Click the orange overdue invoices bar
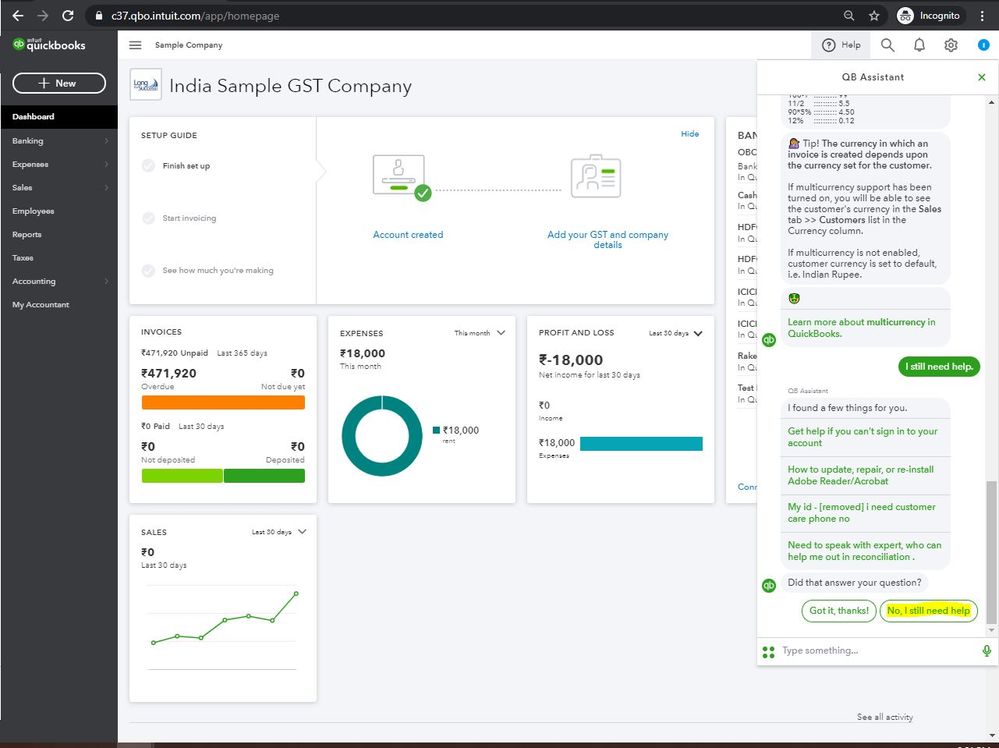Screen dimensions: 999x748 click(x=223, y=402)
